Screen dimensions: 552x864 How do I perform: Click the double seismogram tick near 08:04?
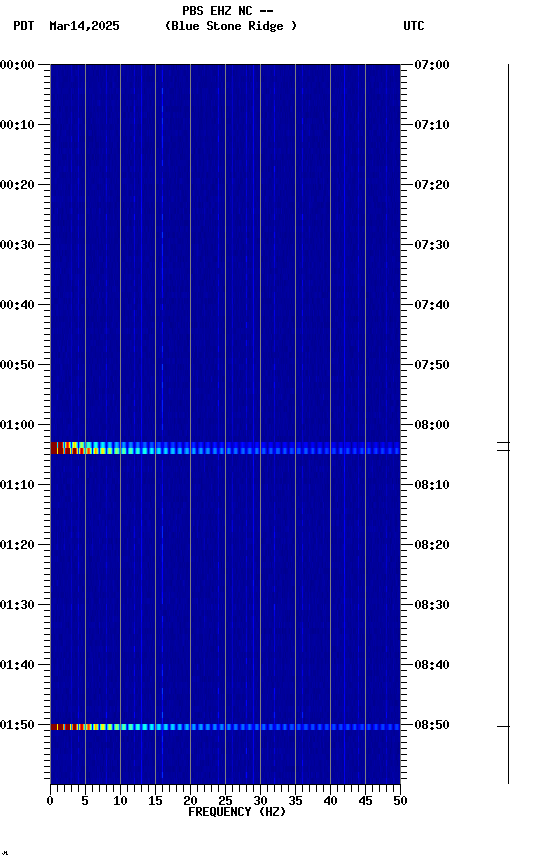pyautogui.click(x=504, y=446)
